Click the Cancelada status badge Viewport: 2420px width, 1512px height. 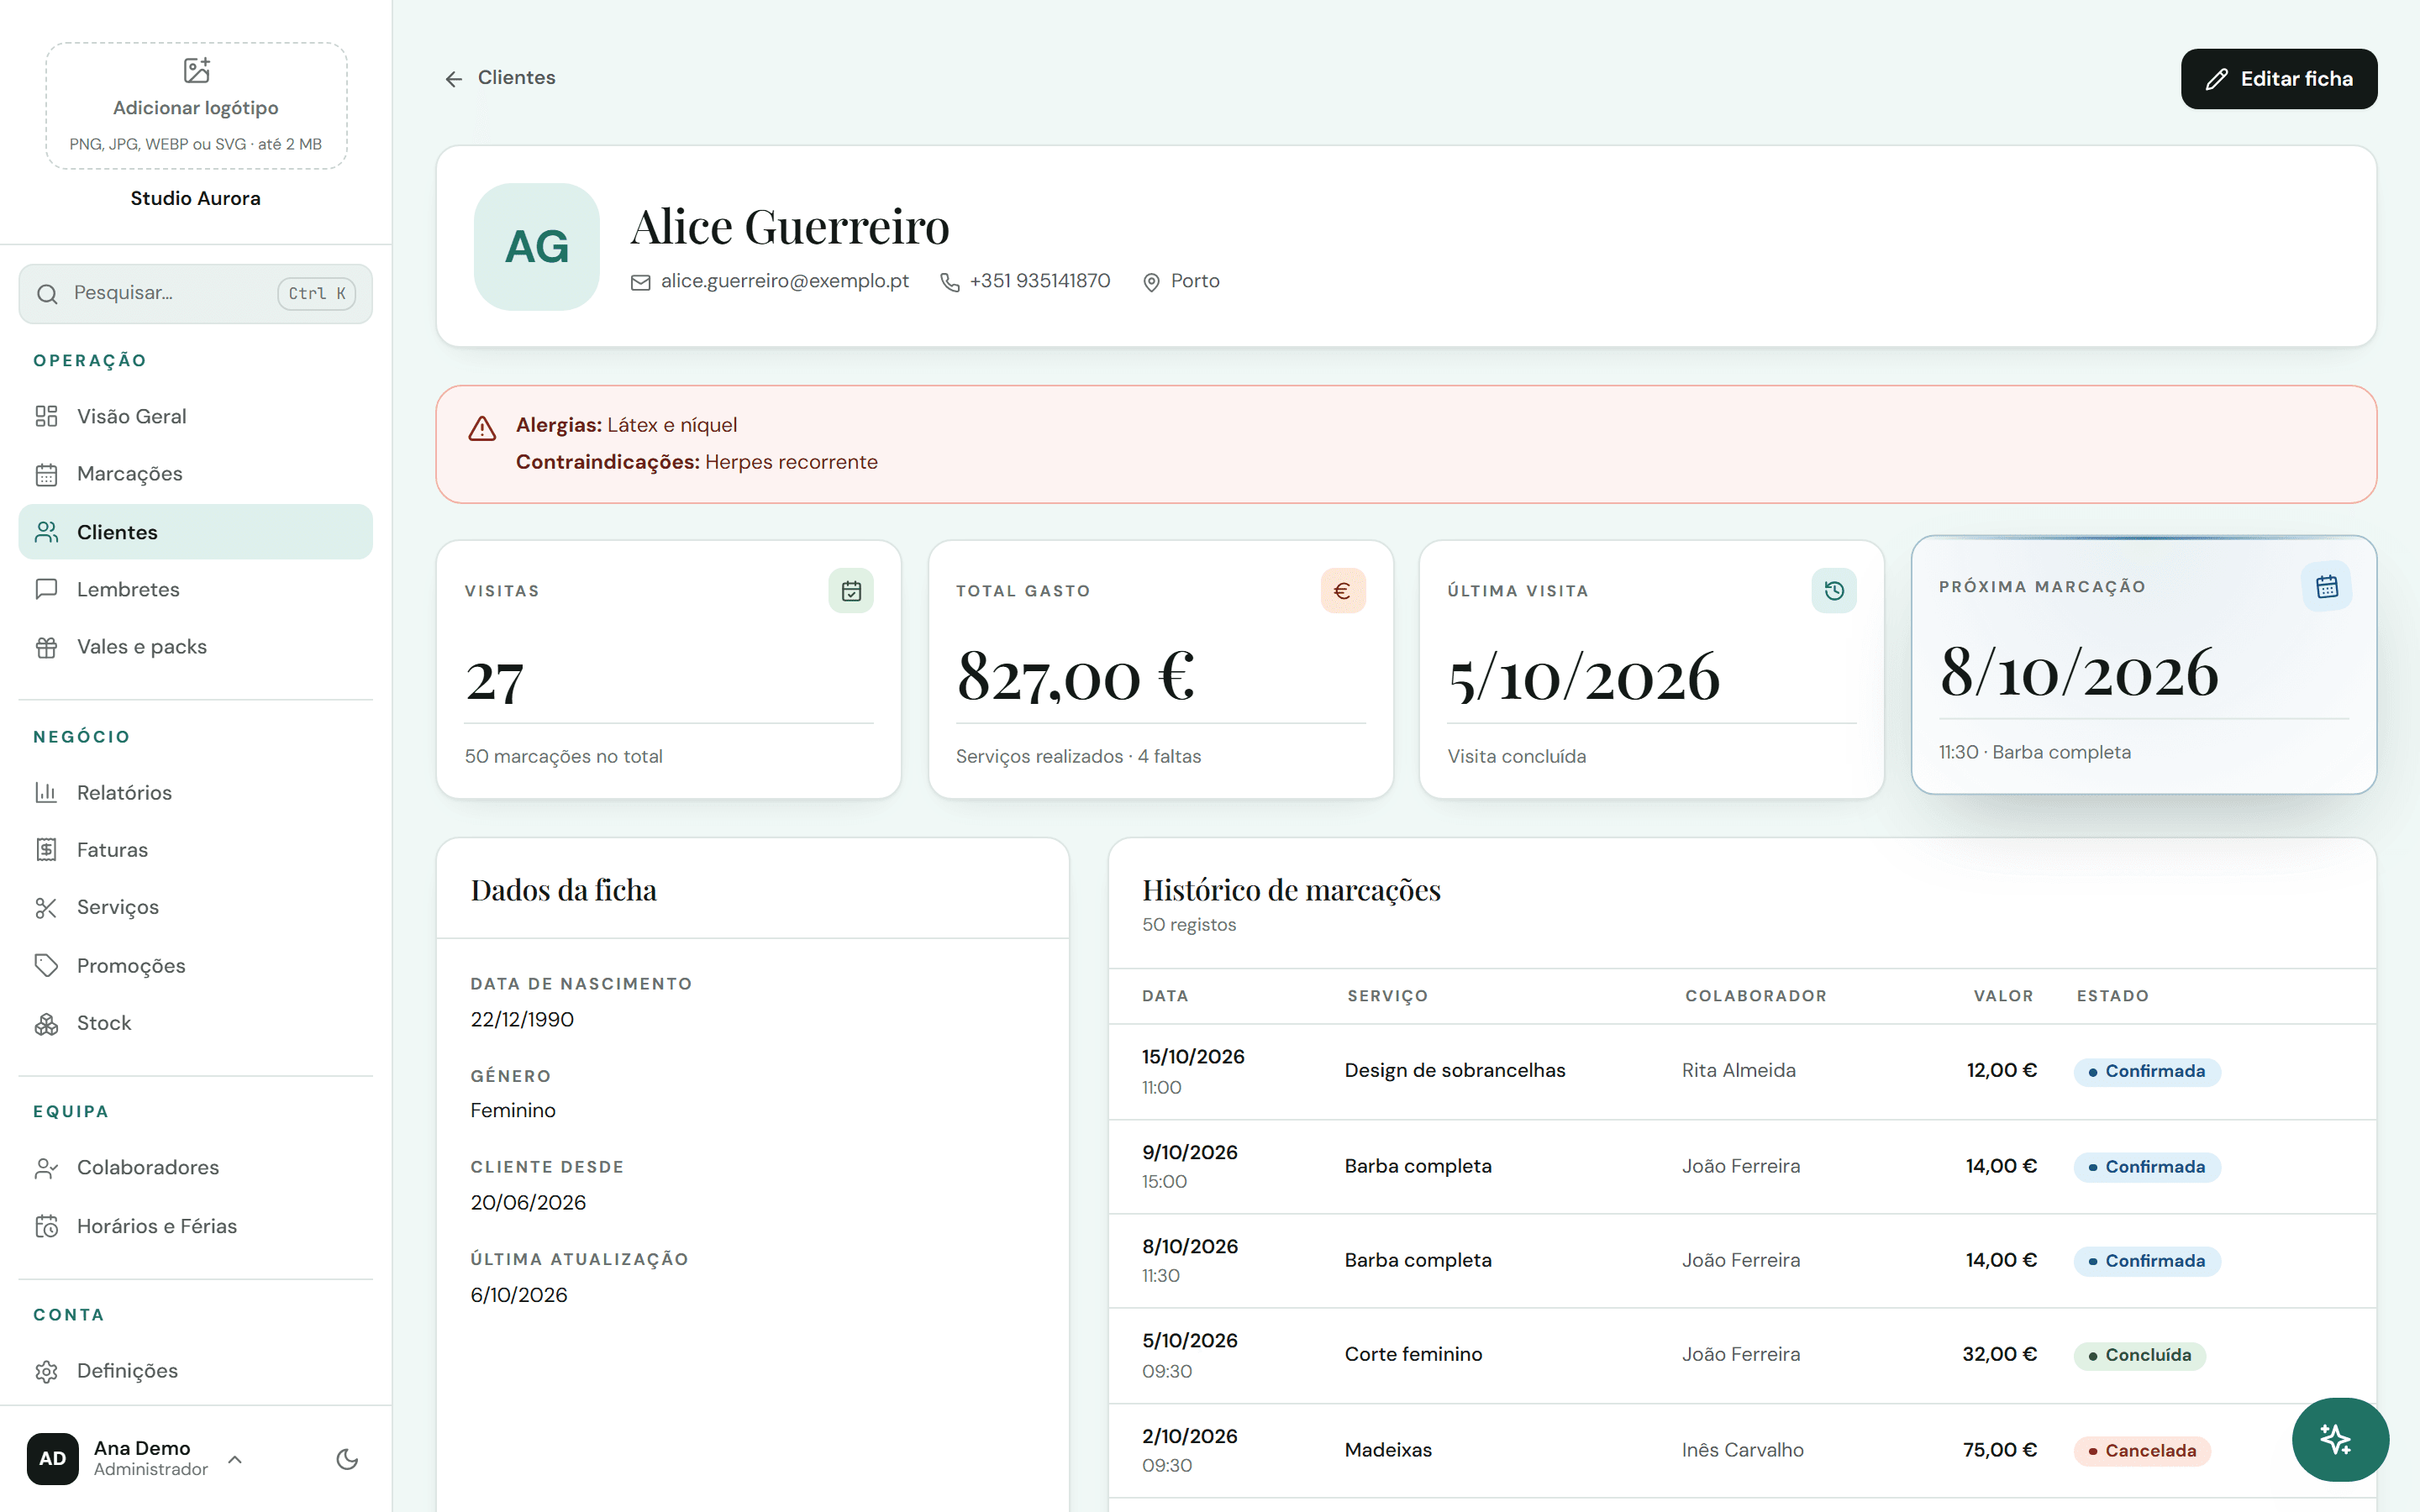[x=2142, y=1451]
